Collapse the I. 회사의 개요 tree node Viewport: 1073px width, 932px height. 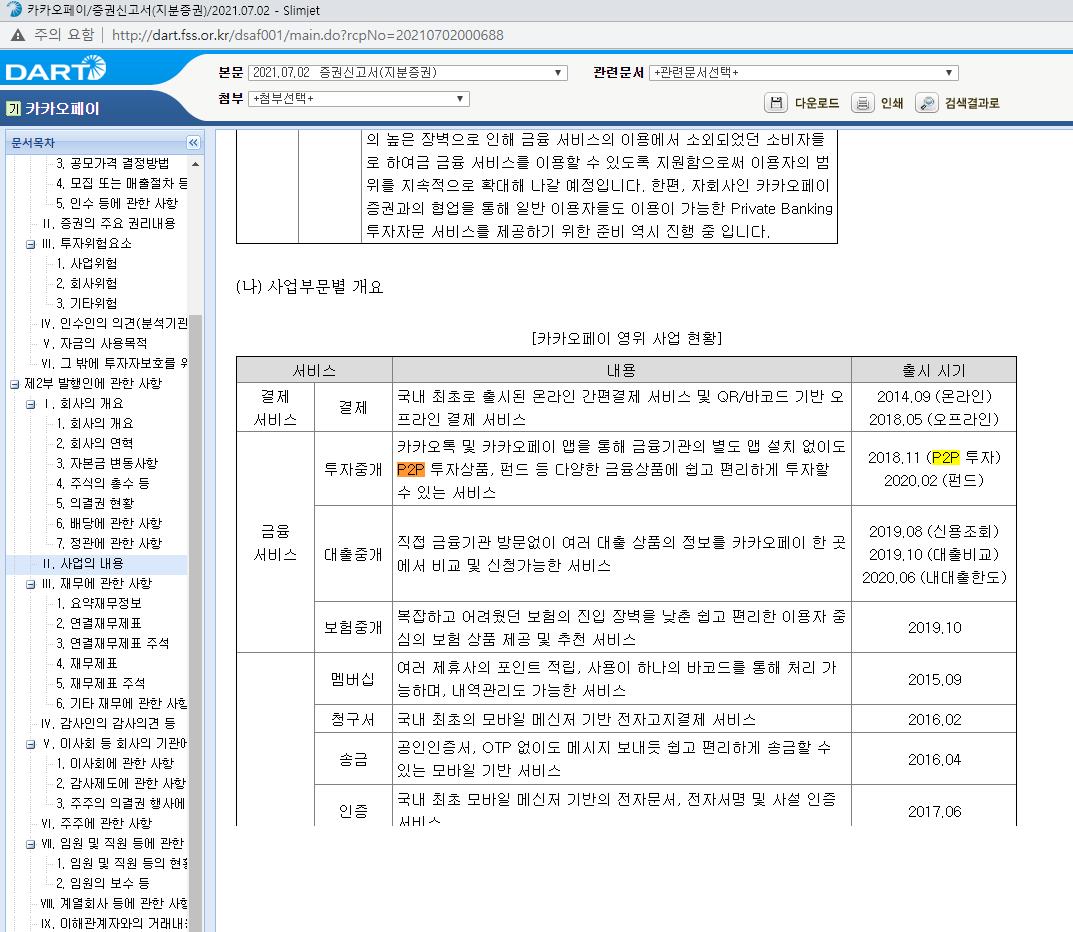tap(30, 404)
